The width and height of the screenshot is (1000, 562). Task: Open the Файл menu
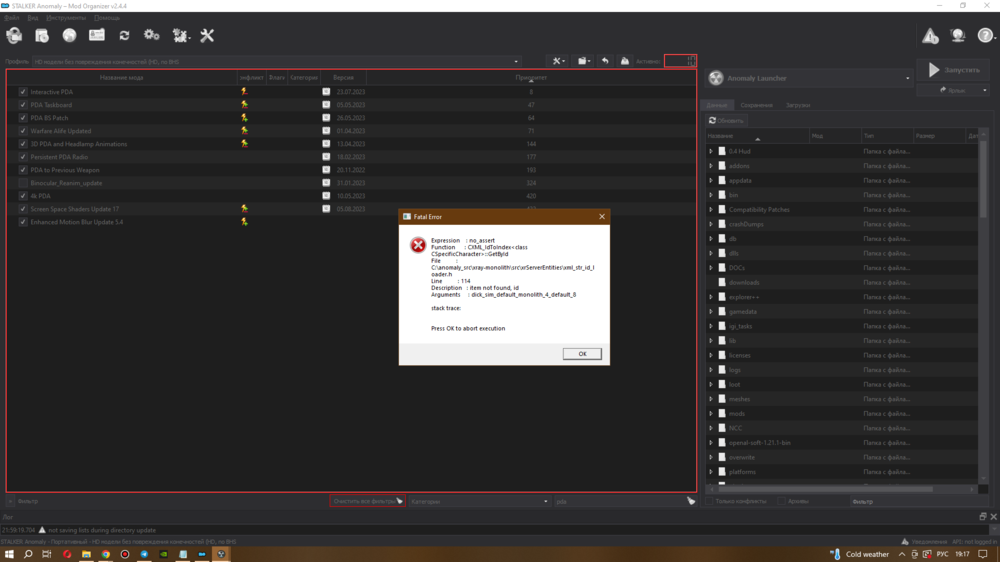click(11, 18)
